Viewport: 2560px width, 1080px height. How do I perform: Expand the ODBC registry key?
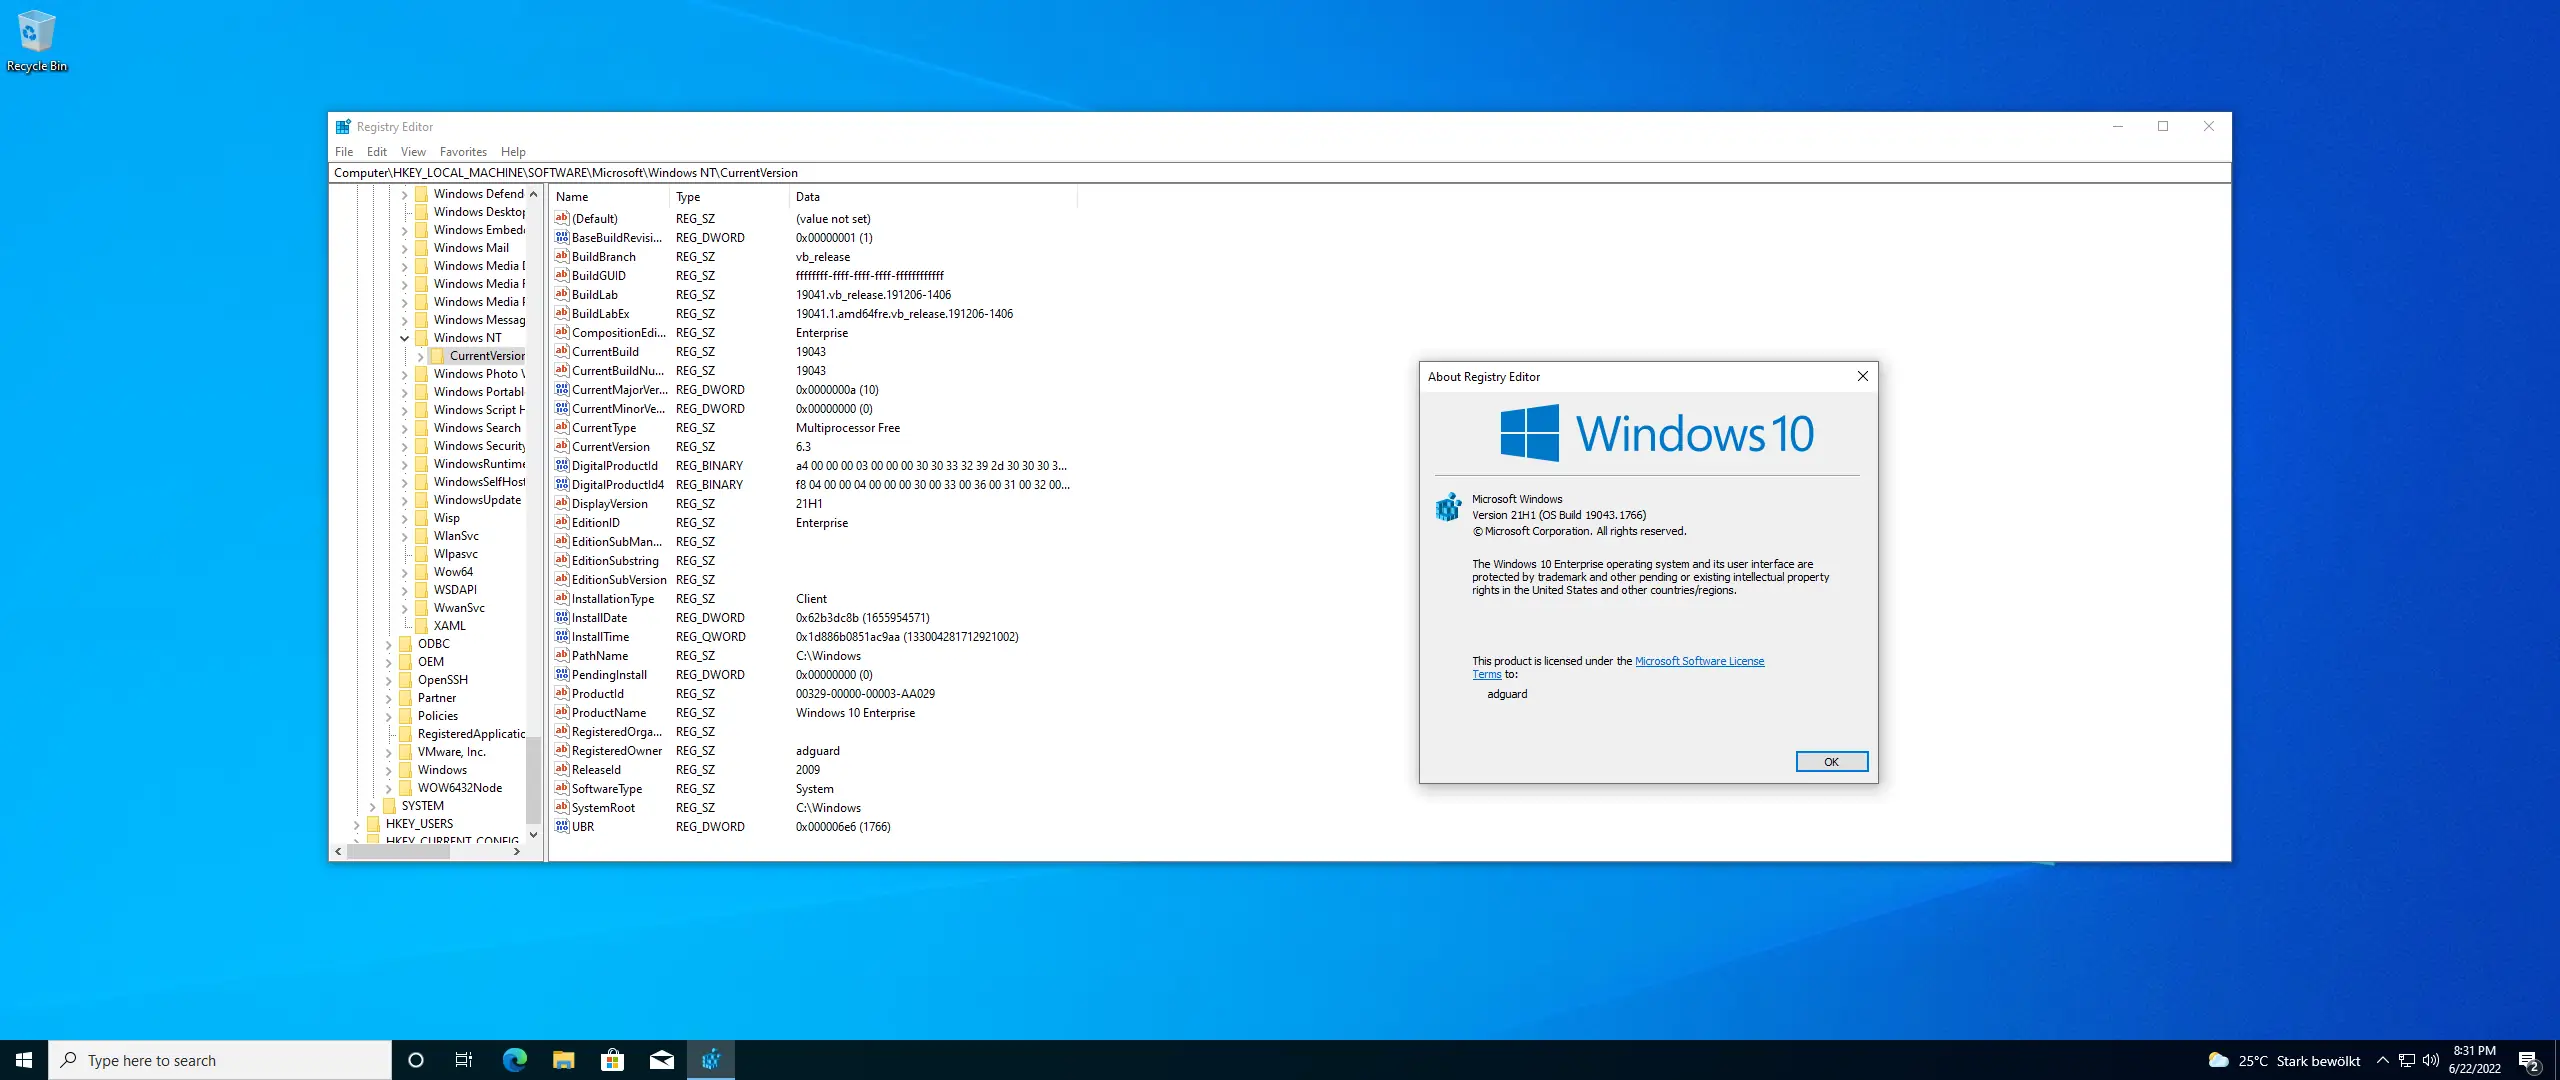pyautogui.click(x=389, y=644)
